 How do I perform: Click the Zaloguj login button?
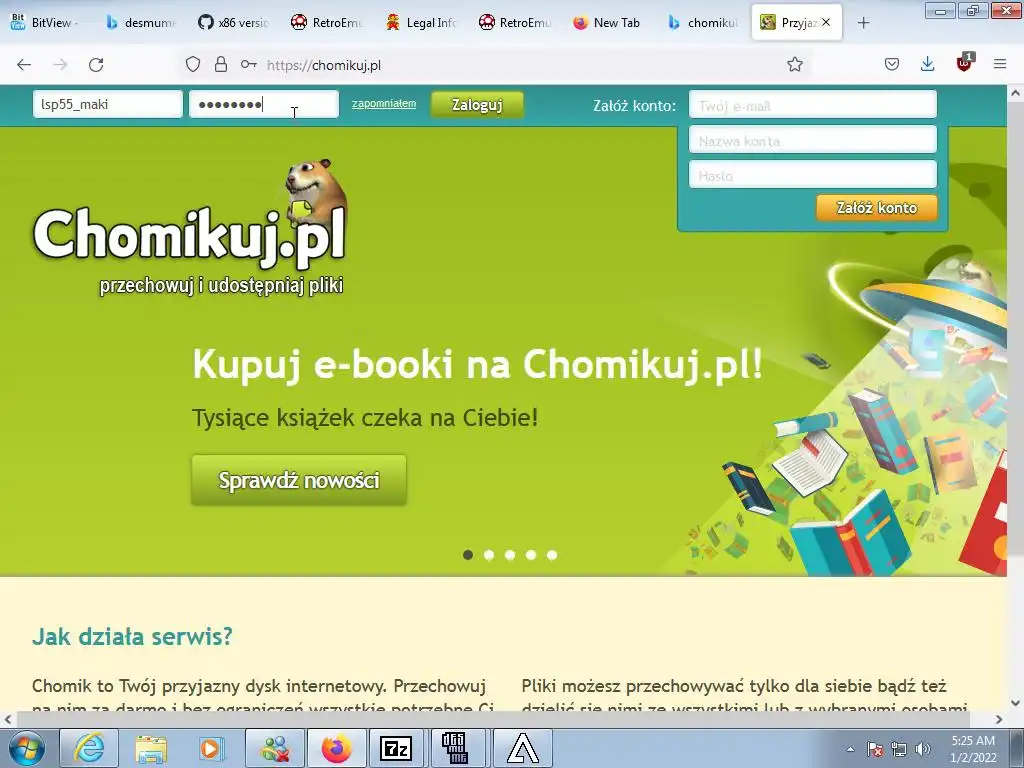(477, 104)
